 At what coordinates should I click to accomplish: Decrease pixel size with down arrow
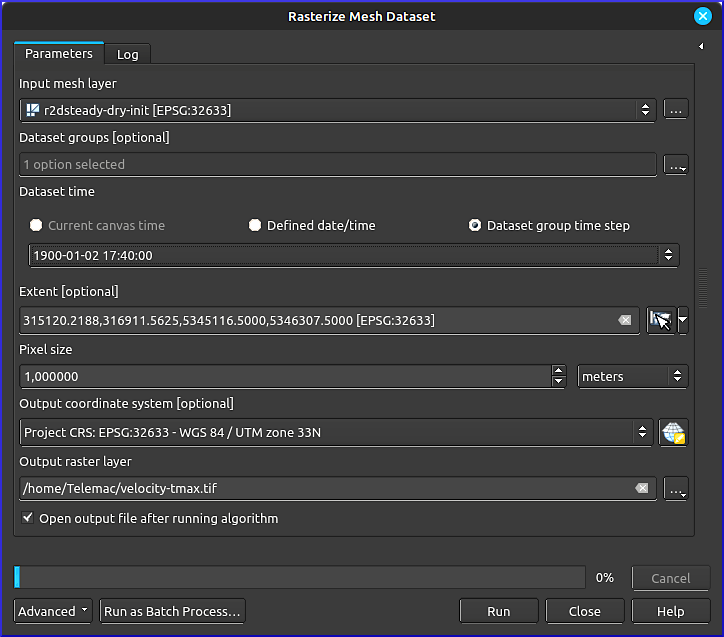(x=558, y=382)
